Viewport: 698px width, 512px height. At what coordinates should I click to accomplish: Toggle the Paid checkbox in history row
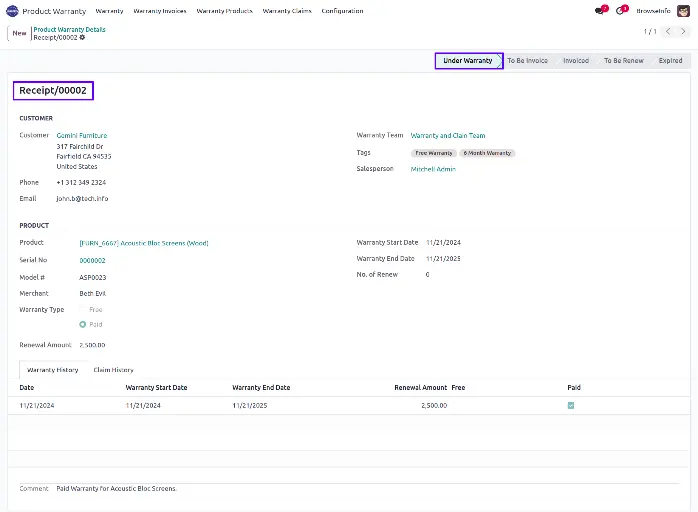(x=571, y=405)
